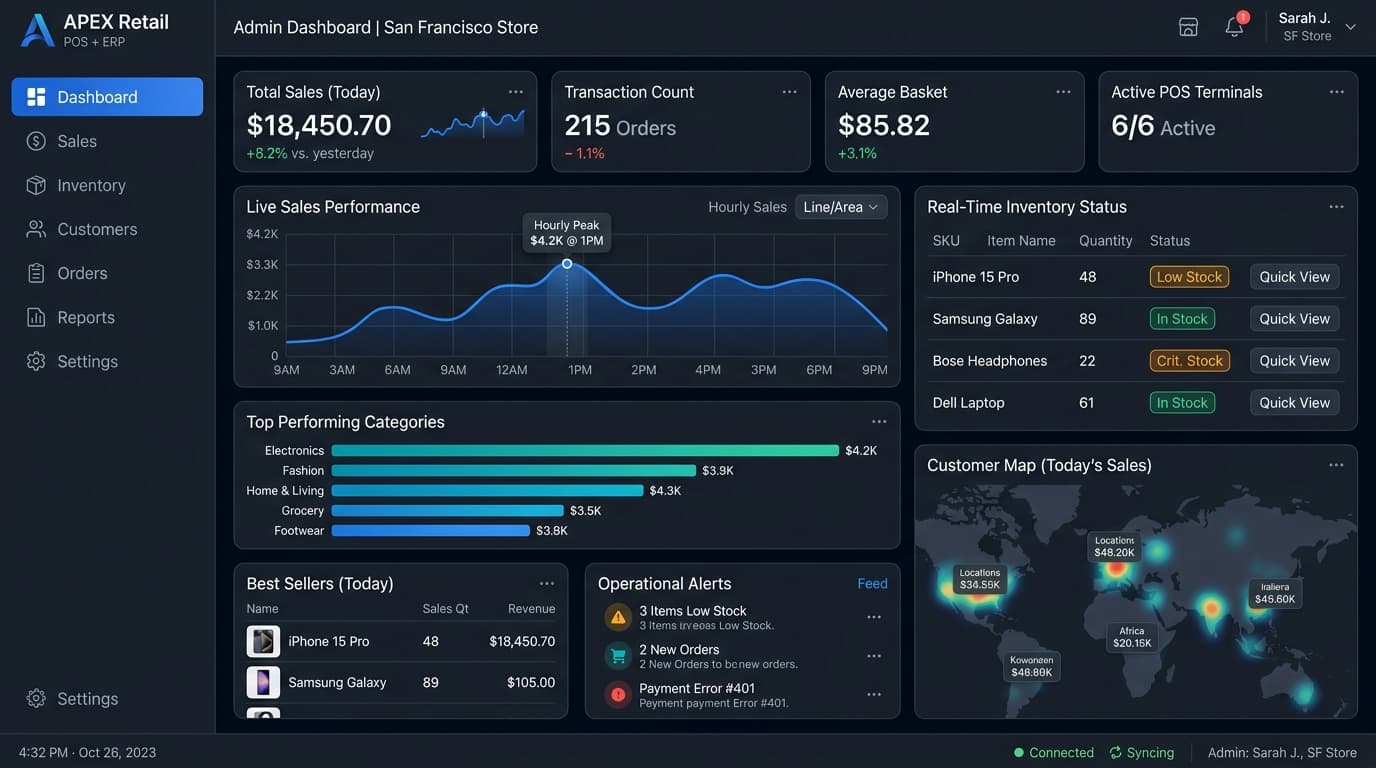Click the Home & Living category bar

[488, 491]
